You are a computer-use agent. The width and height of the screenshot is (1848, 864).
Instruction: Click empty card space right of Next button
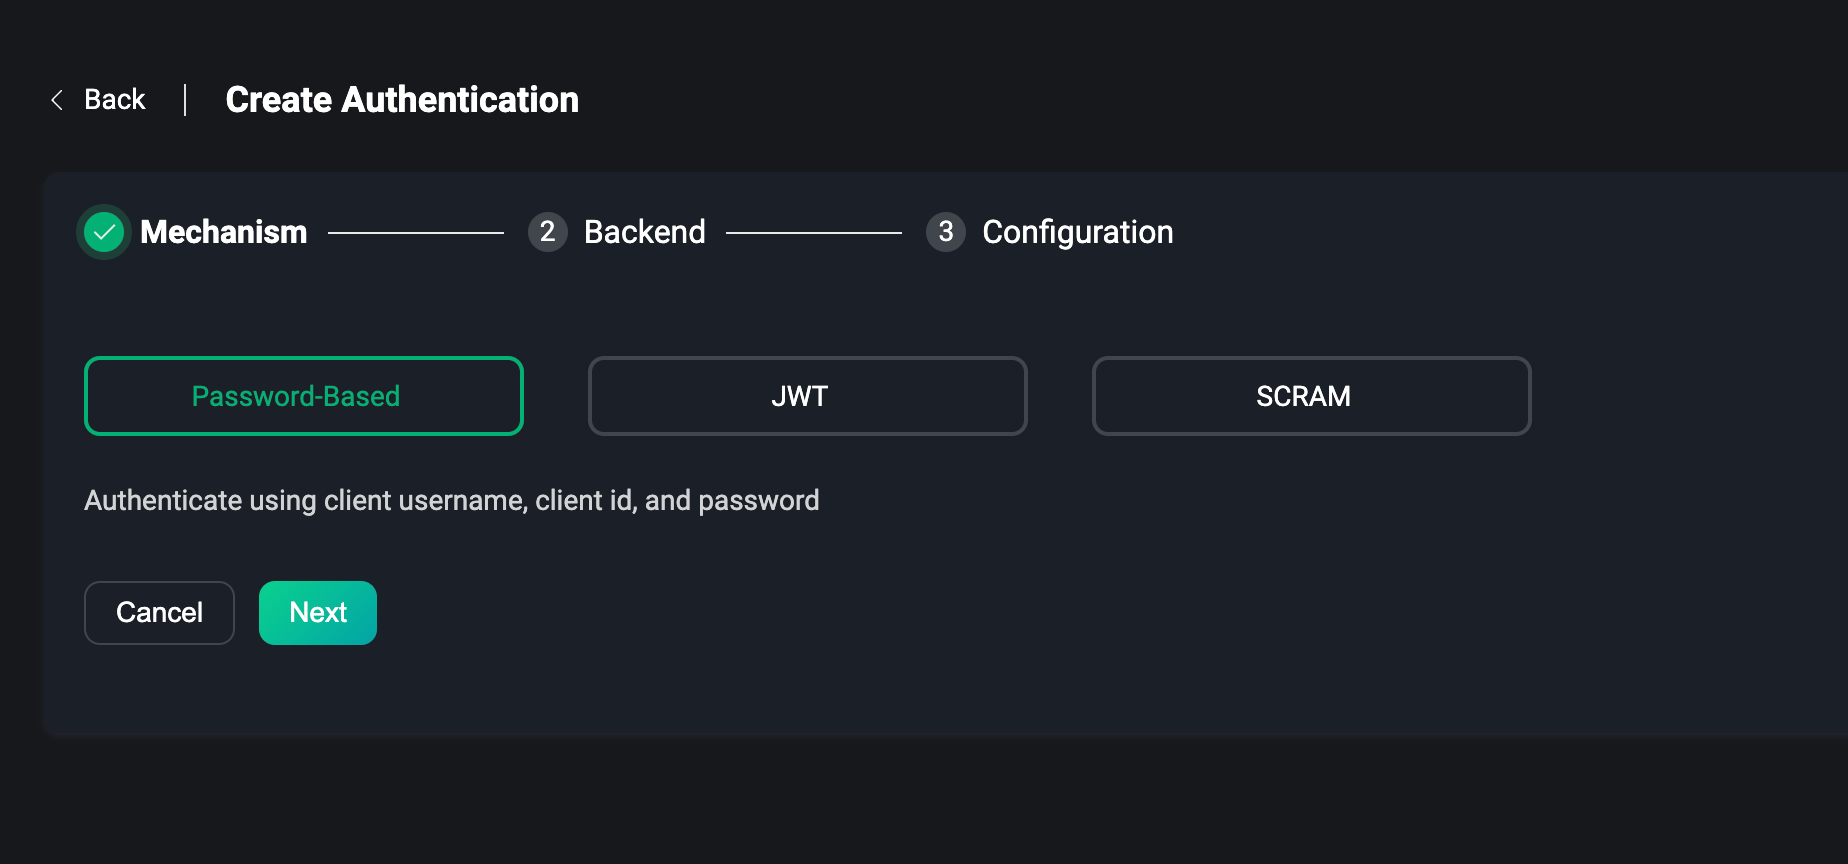pos(900,613)
